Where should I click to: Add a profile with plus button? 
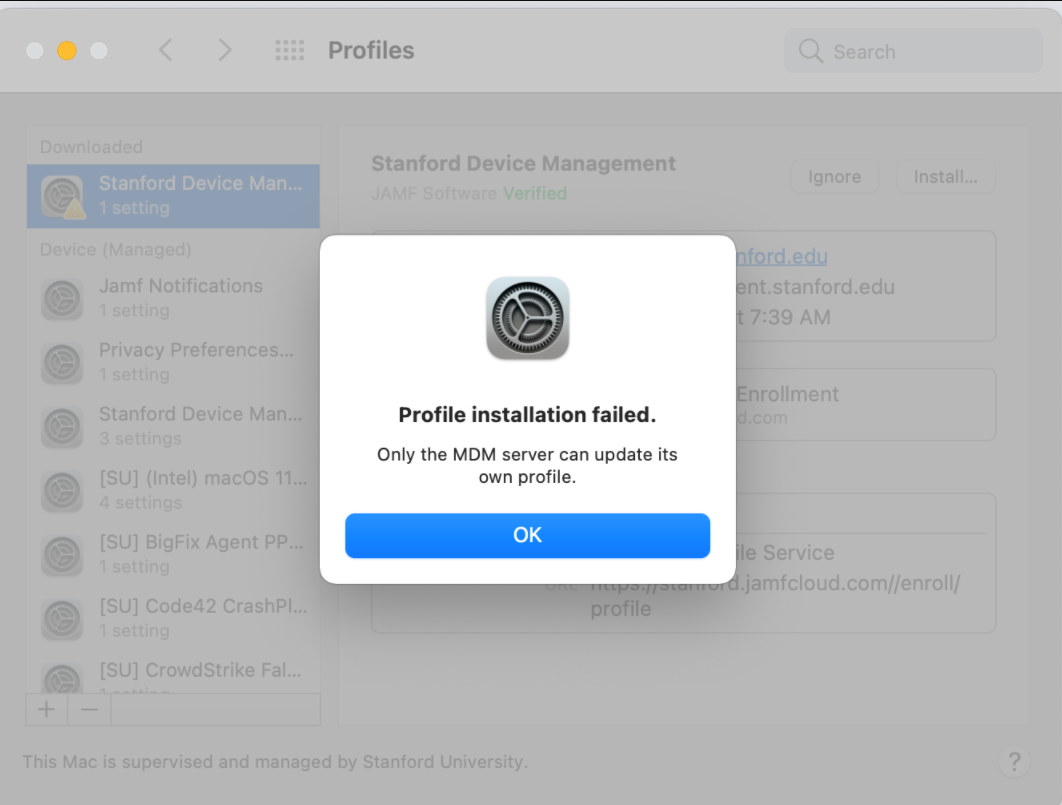click(x=46, y=709)
